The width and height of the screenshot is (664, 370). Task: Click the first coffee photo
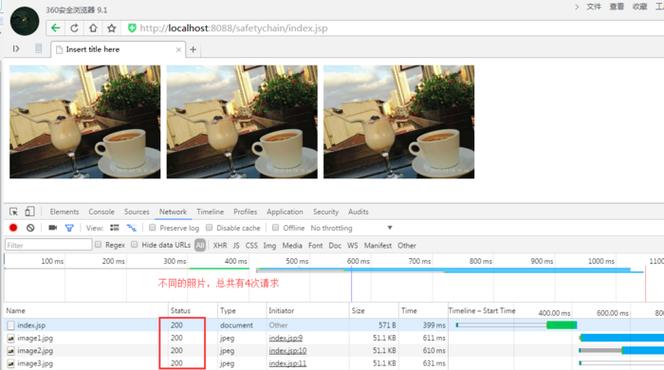click(85, 121)
